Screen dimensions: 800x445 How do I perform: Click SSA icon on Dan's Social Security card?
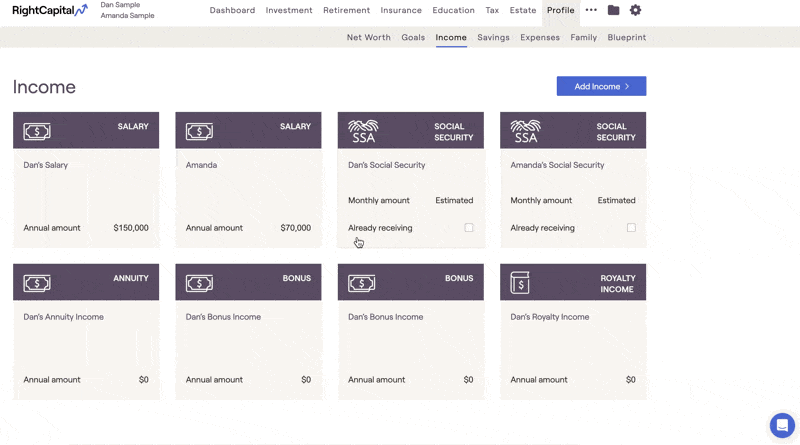[363, 131]
